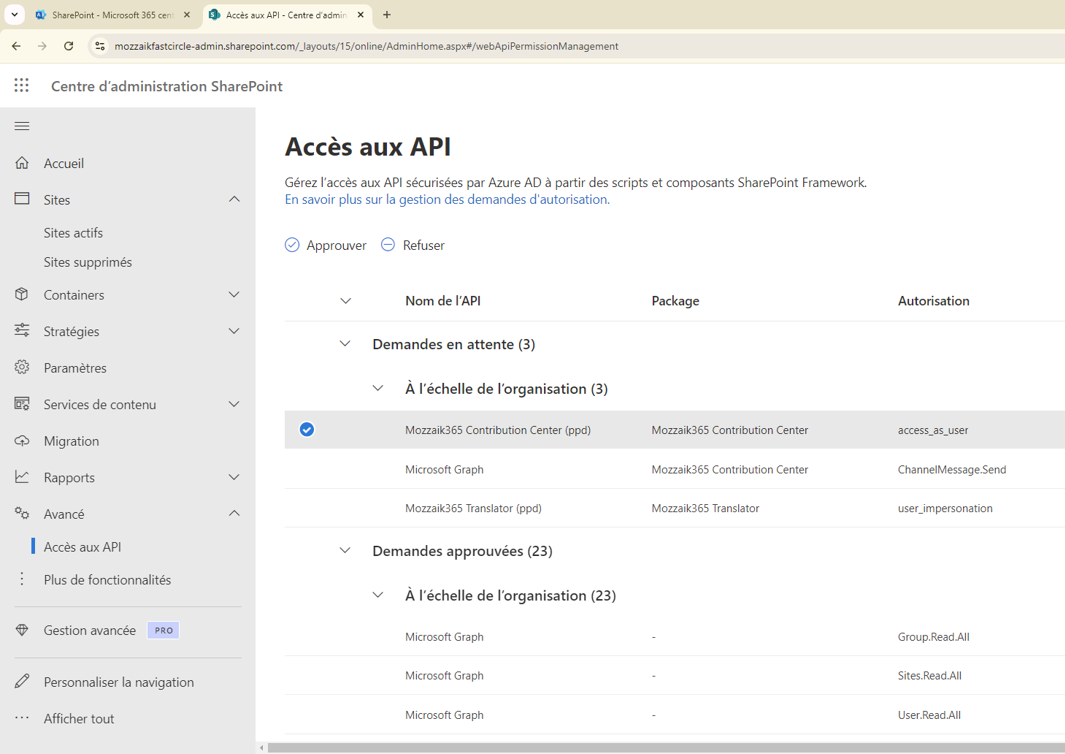Collapse the navigation hamburger menu
1065x754 pixels.
22,126
